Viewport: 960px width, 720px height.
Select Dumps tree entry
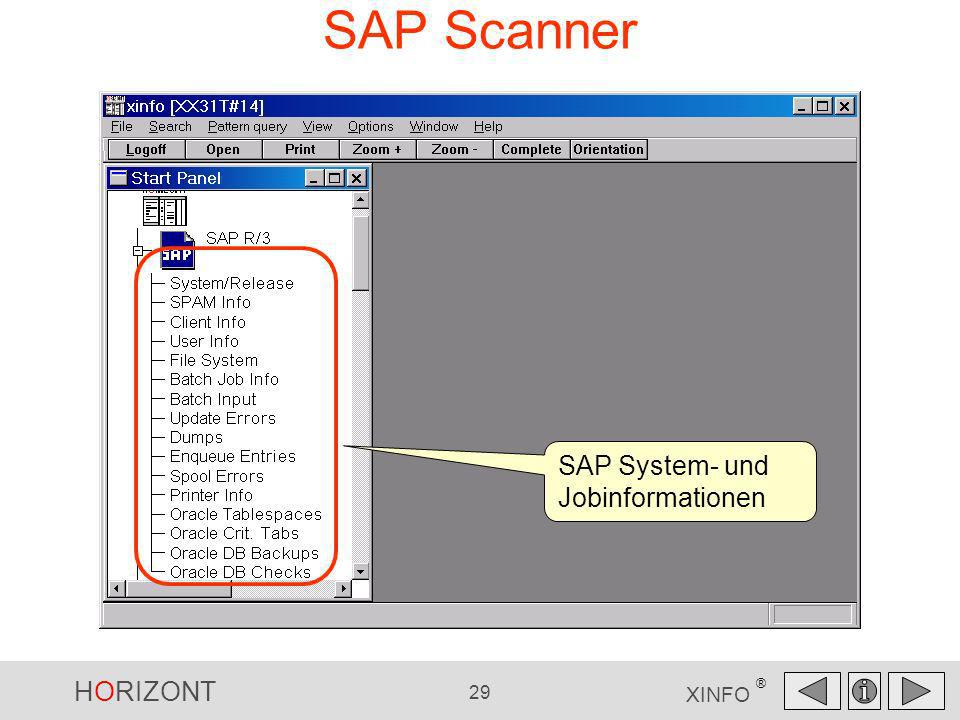pos(196,437)
